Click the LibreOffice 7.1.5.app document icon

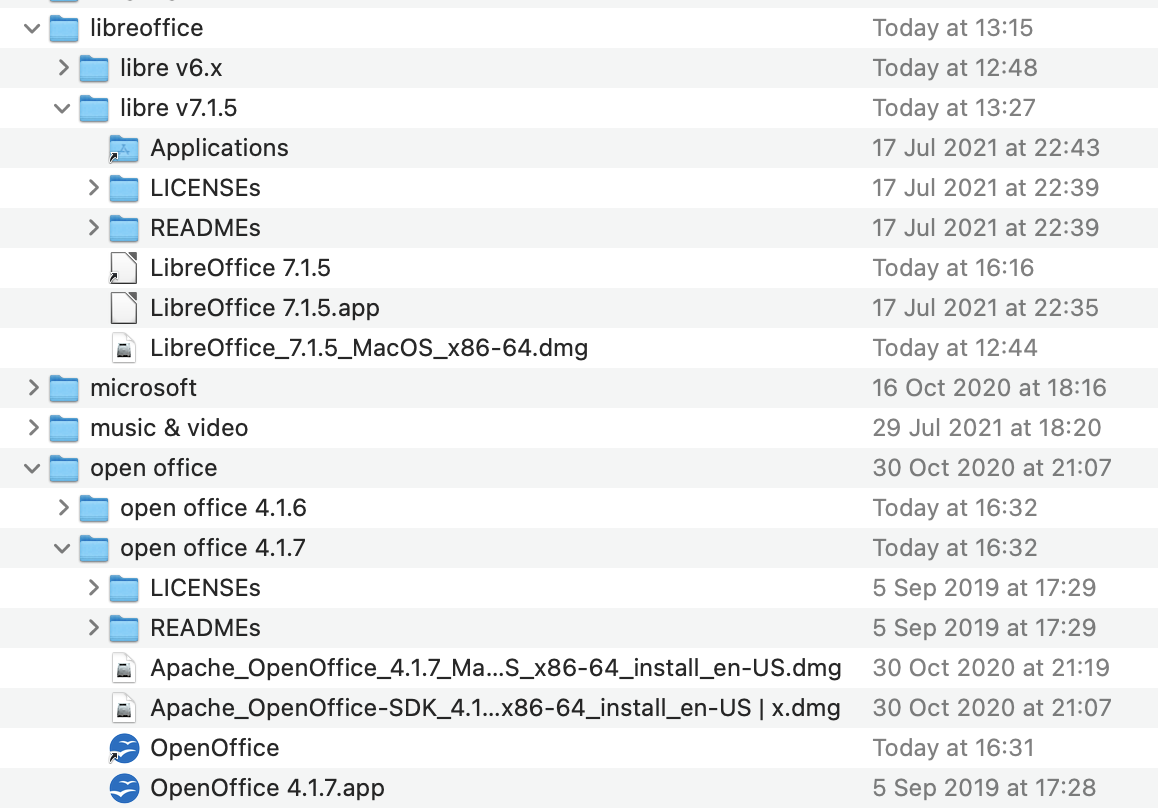click(x=124, y=308)
